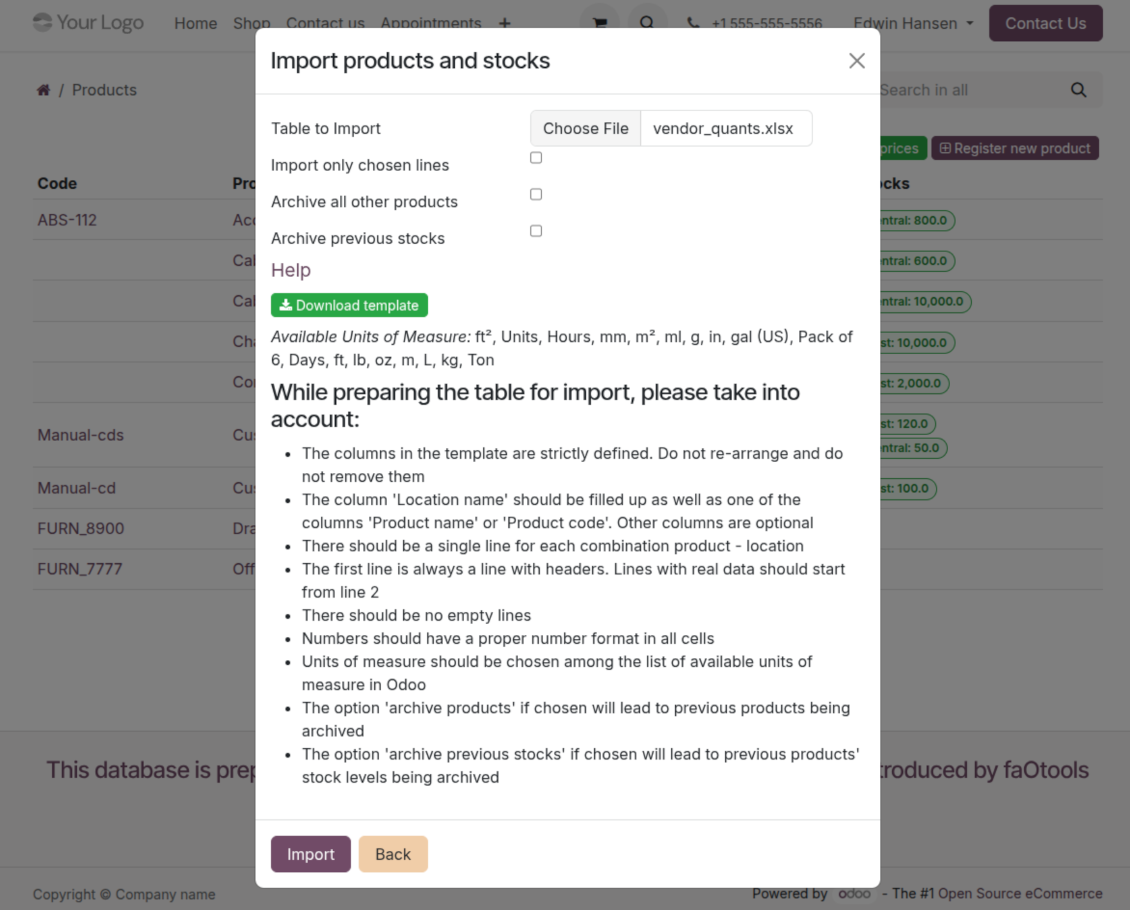
Task: Click the Download template button
Action: [x=349, y=305]
